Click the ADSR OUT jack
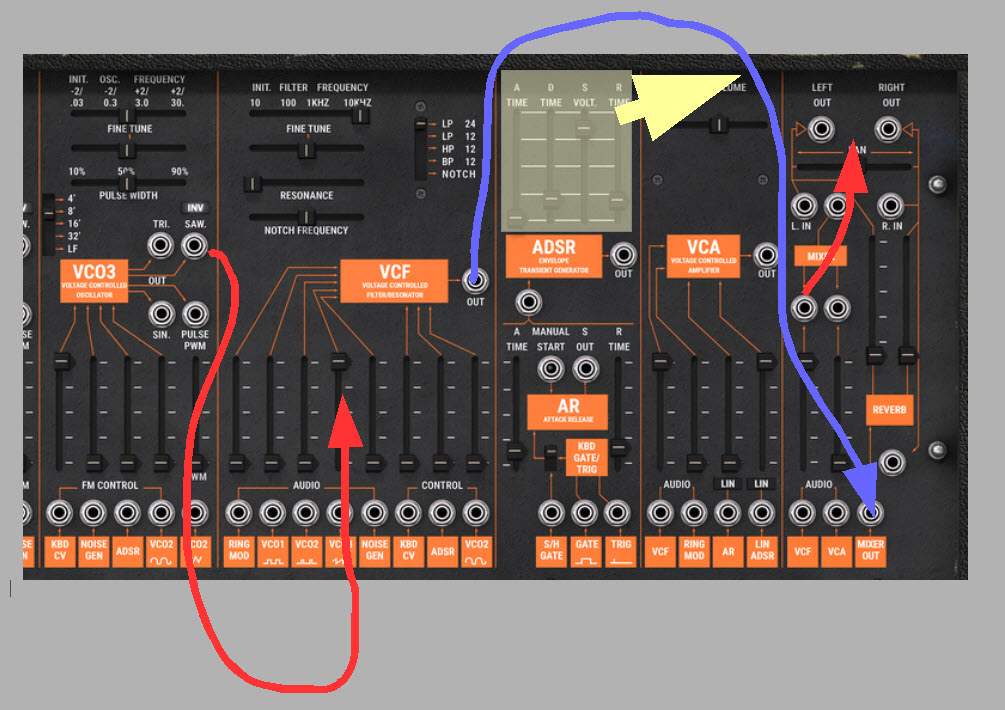This screenshot has height=710, width=1005. coord(623,255)
